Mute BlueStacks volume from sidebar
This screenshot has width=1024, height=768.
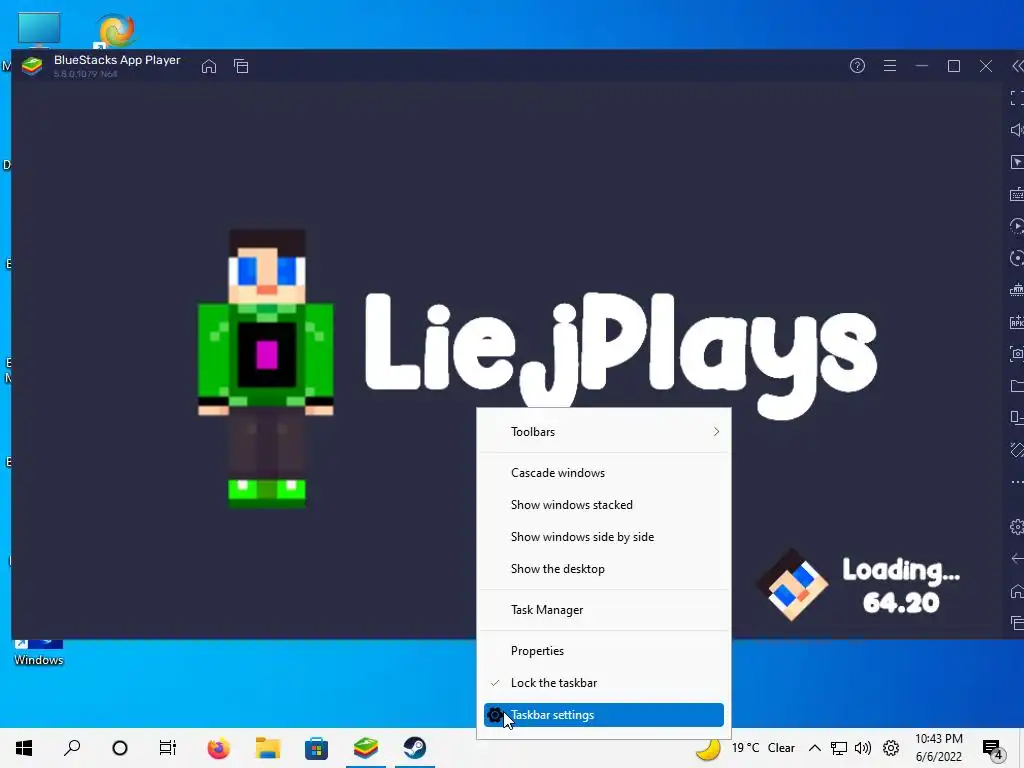point(1017,130)
